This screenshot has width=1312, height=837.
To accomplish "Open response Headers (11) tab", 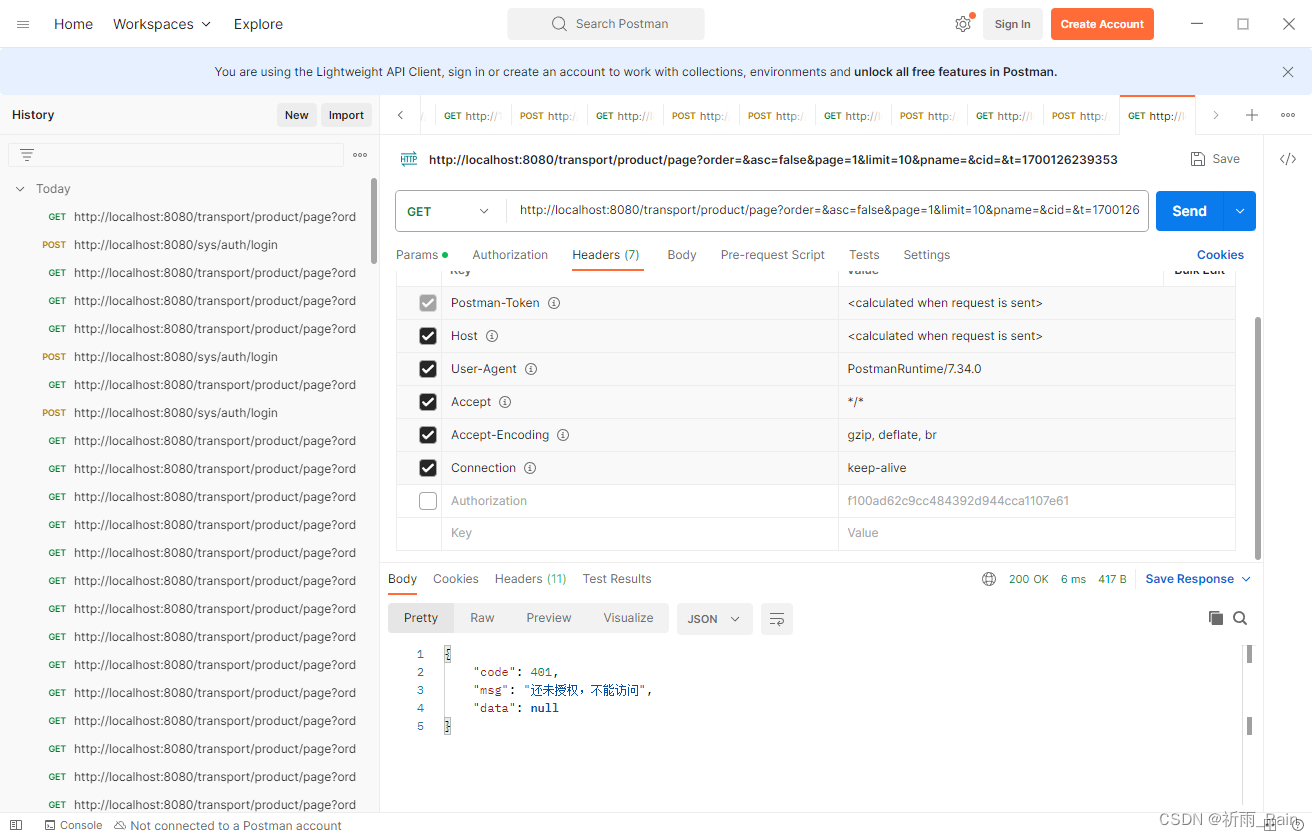I will [531, 579].
